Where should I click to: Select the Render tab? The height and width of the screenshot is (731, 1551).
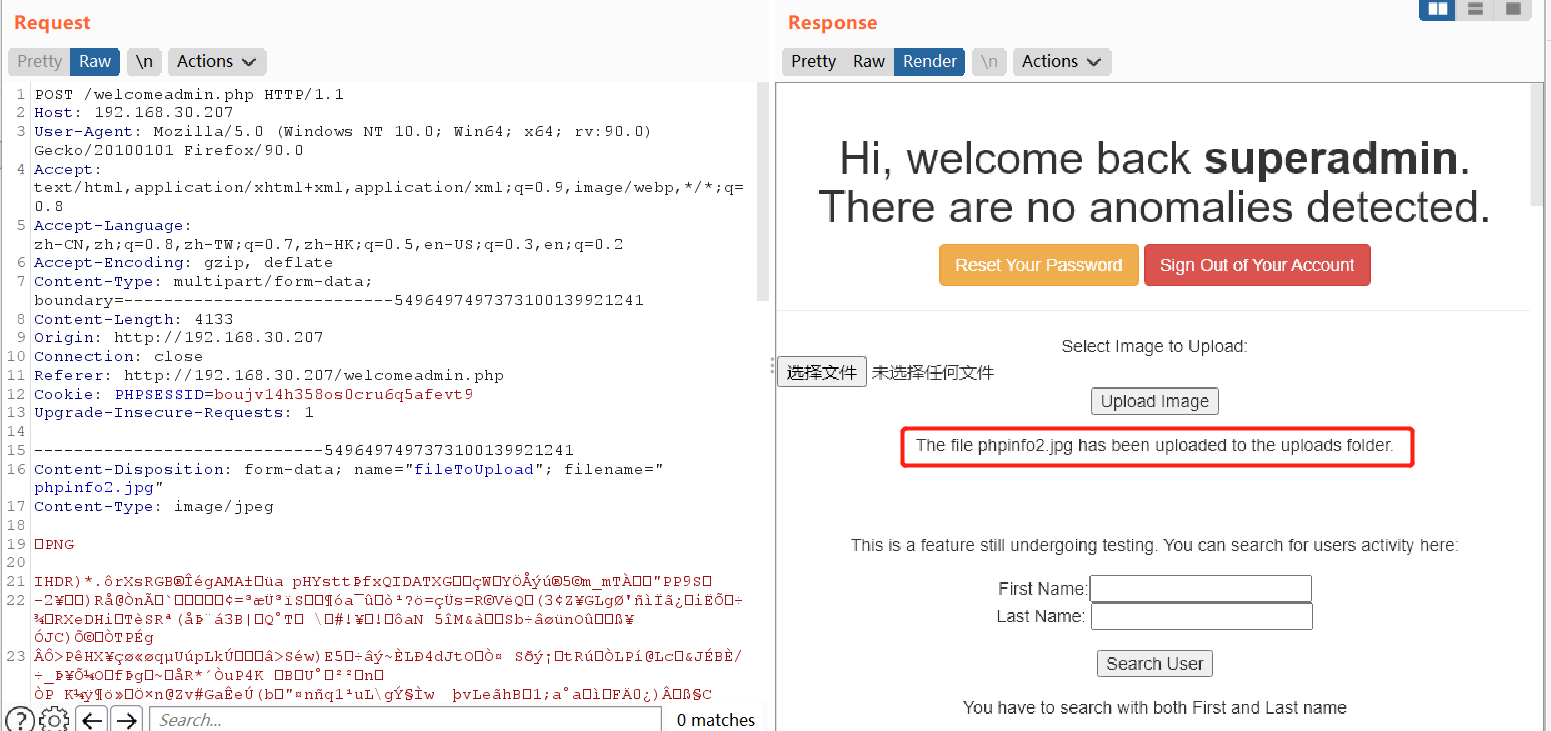(x=929, y=61)
